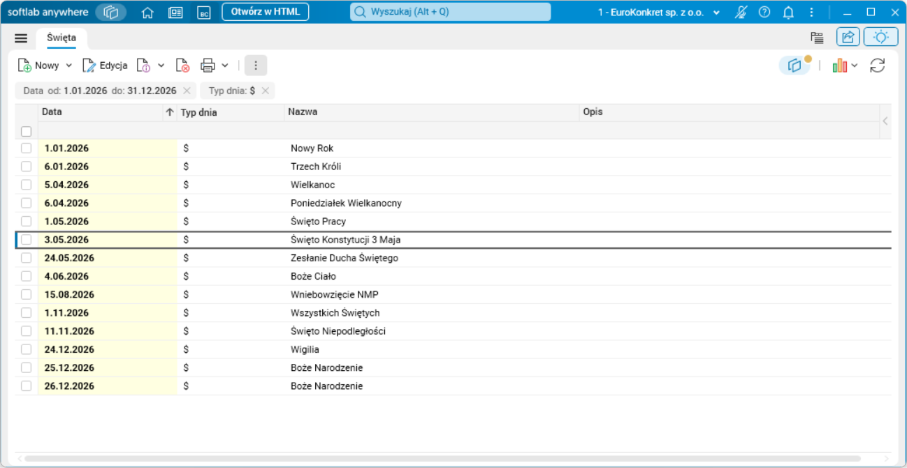Select the 25.12.2026 date cell

107,368
